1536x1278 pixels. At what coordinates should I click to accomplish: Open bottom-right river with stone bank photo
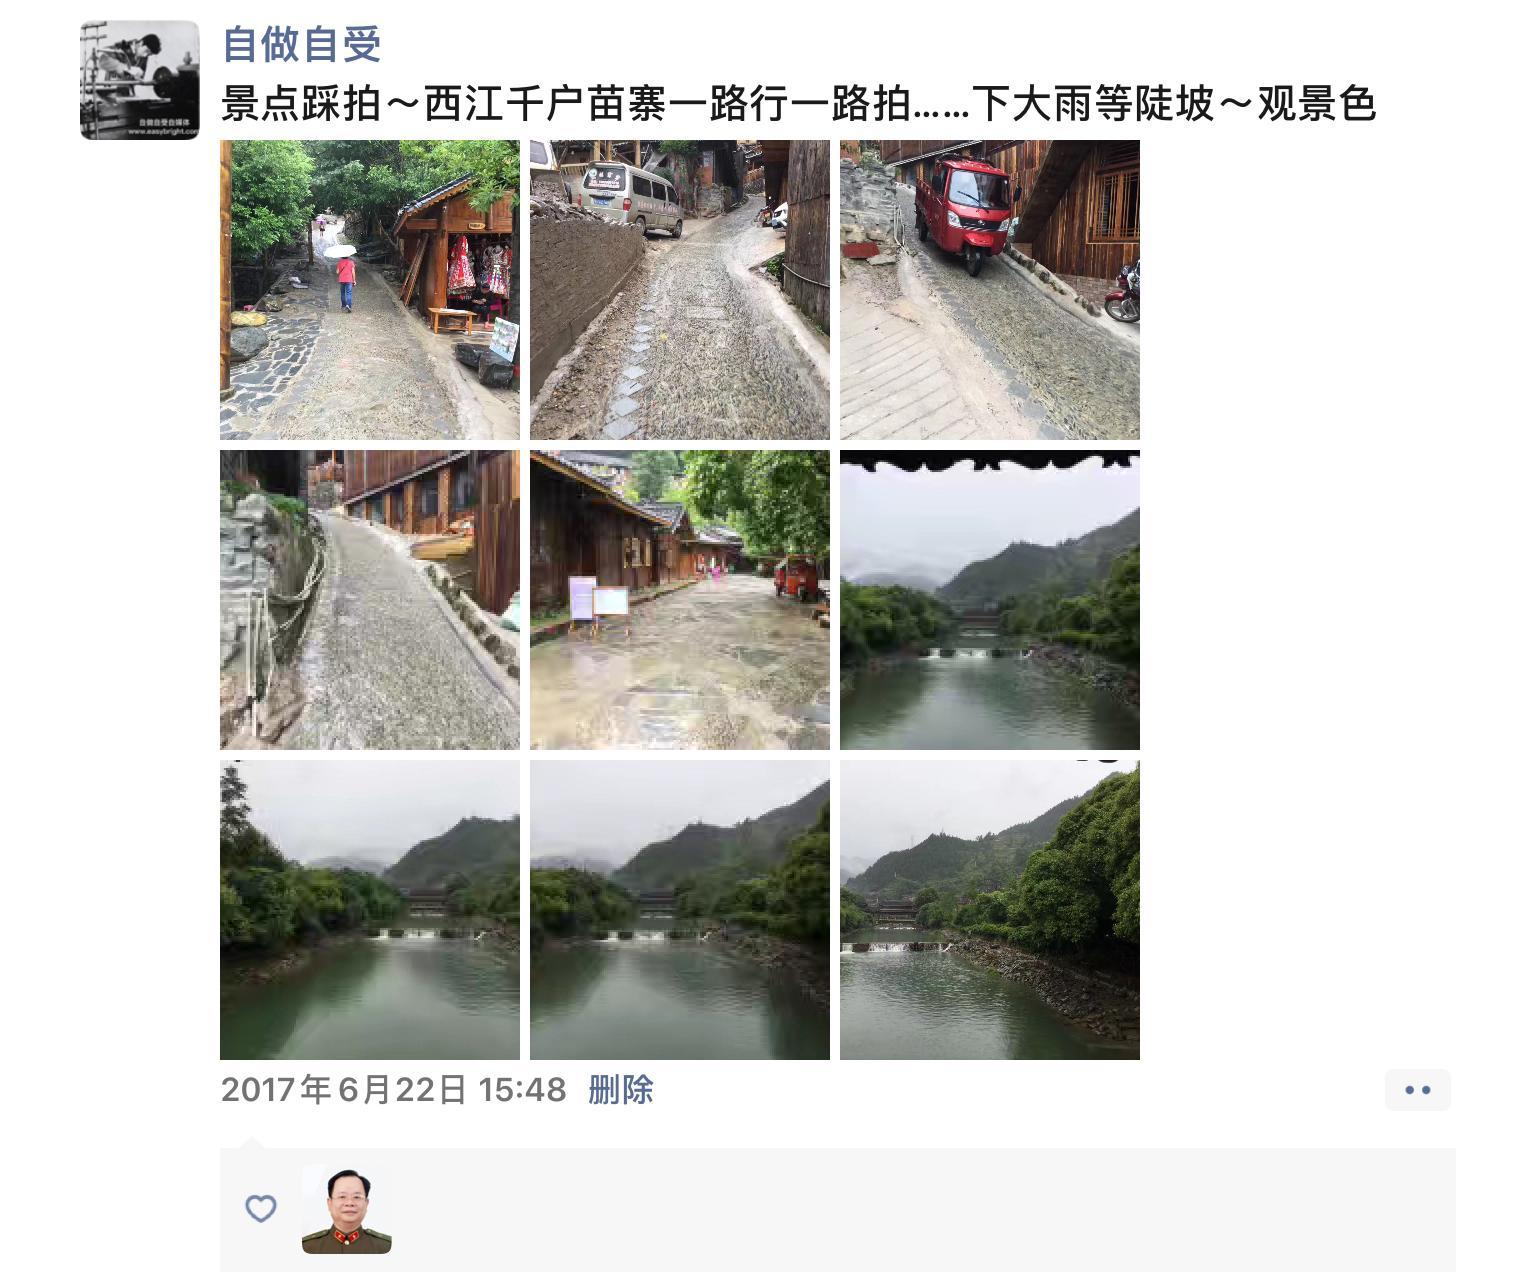point(990,910)
